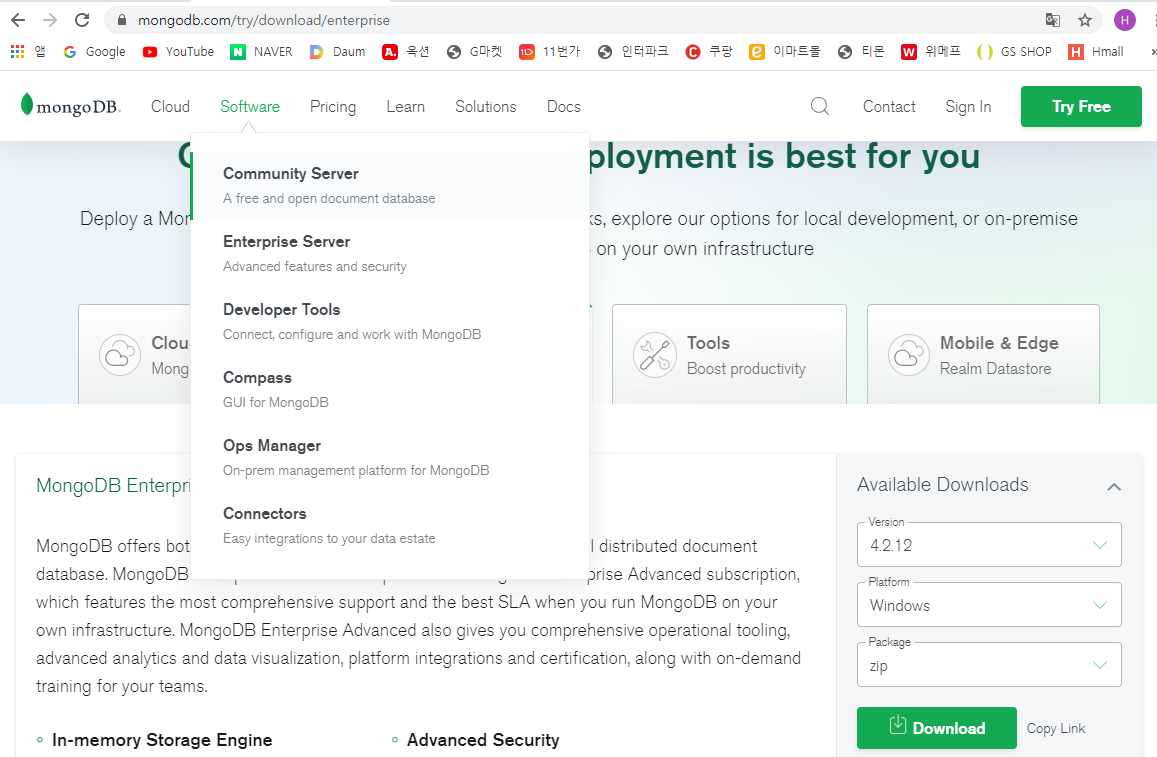Open the Package zip dropdown
Viewport: 1157px width, 757px height.
click(989, 665)
